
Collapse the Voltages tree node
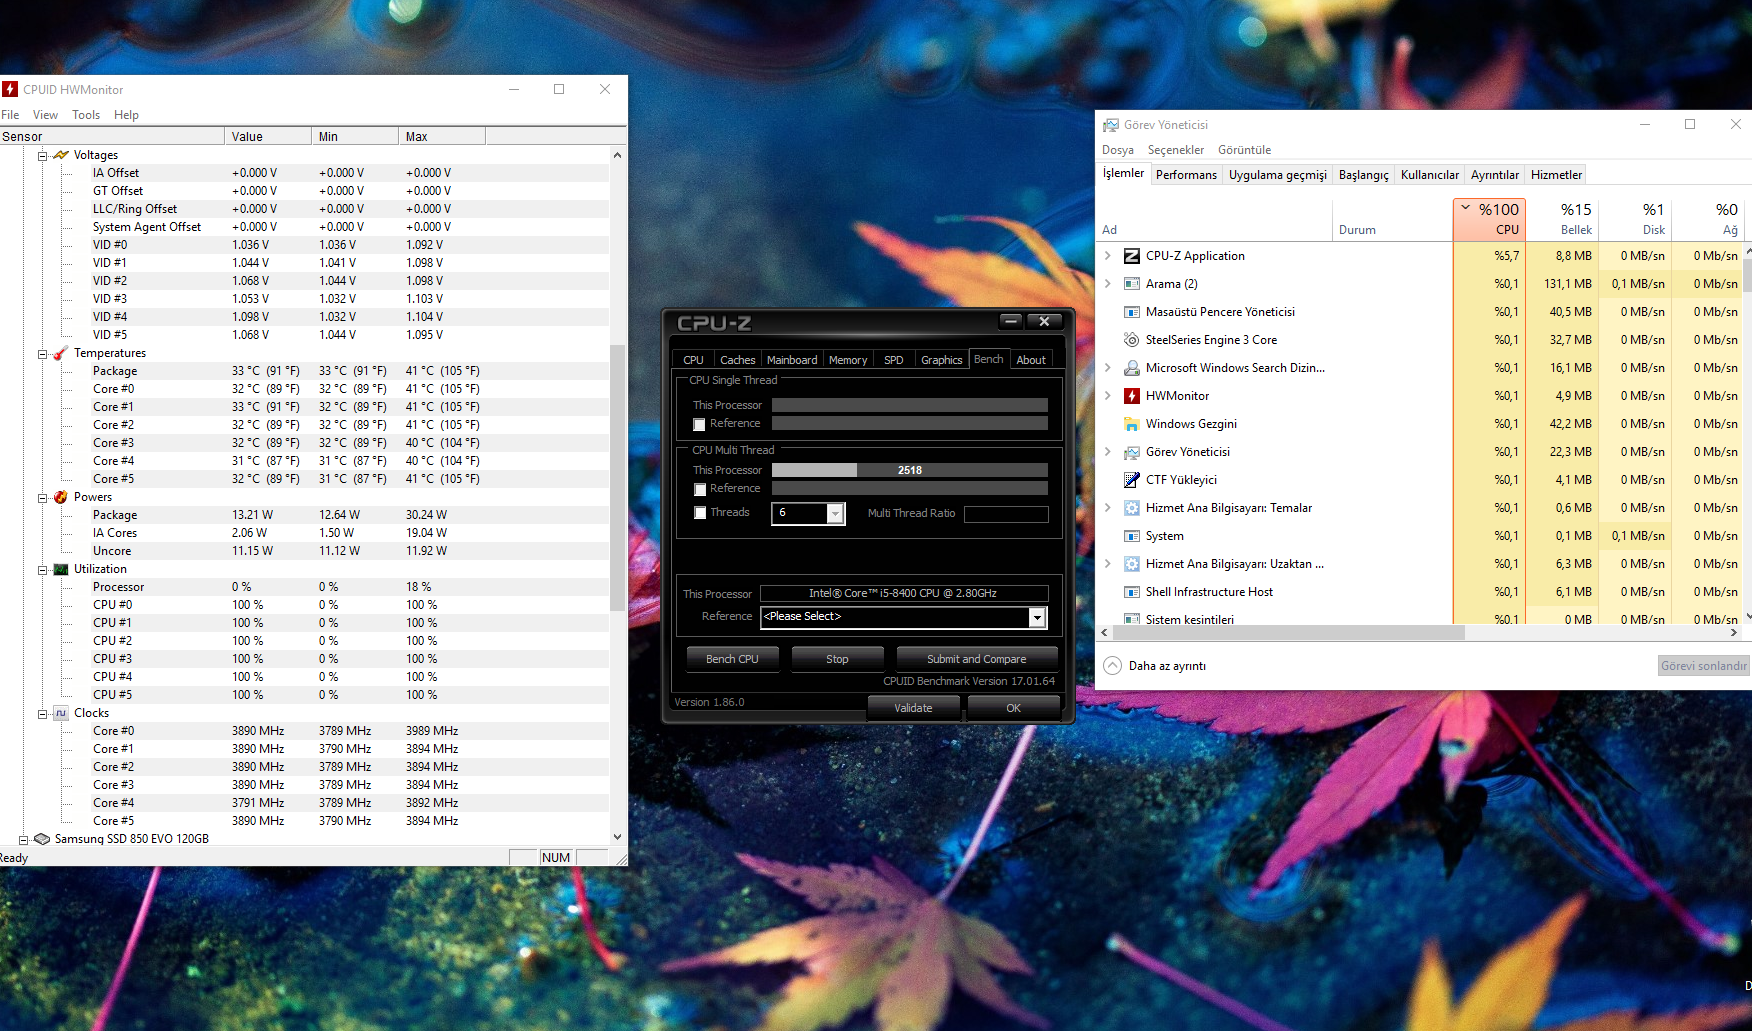pos(43,156)
